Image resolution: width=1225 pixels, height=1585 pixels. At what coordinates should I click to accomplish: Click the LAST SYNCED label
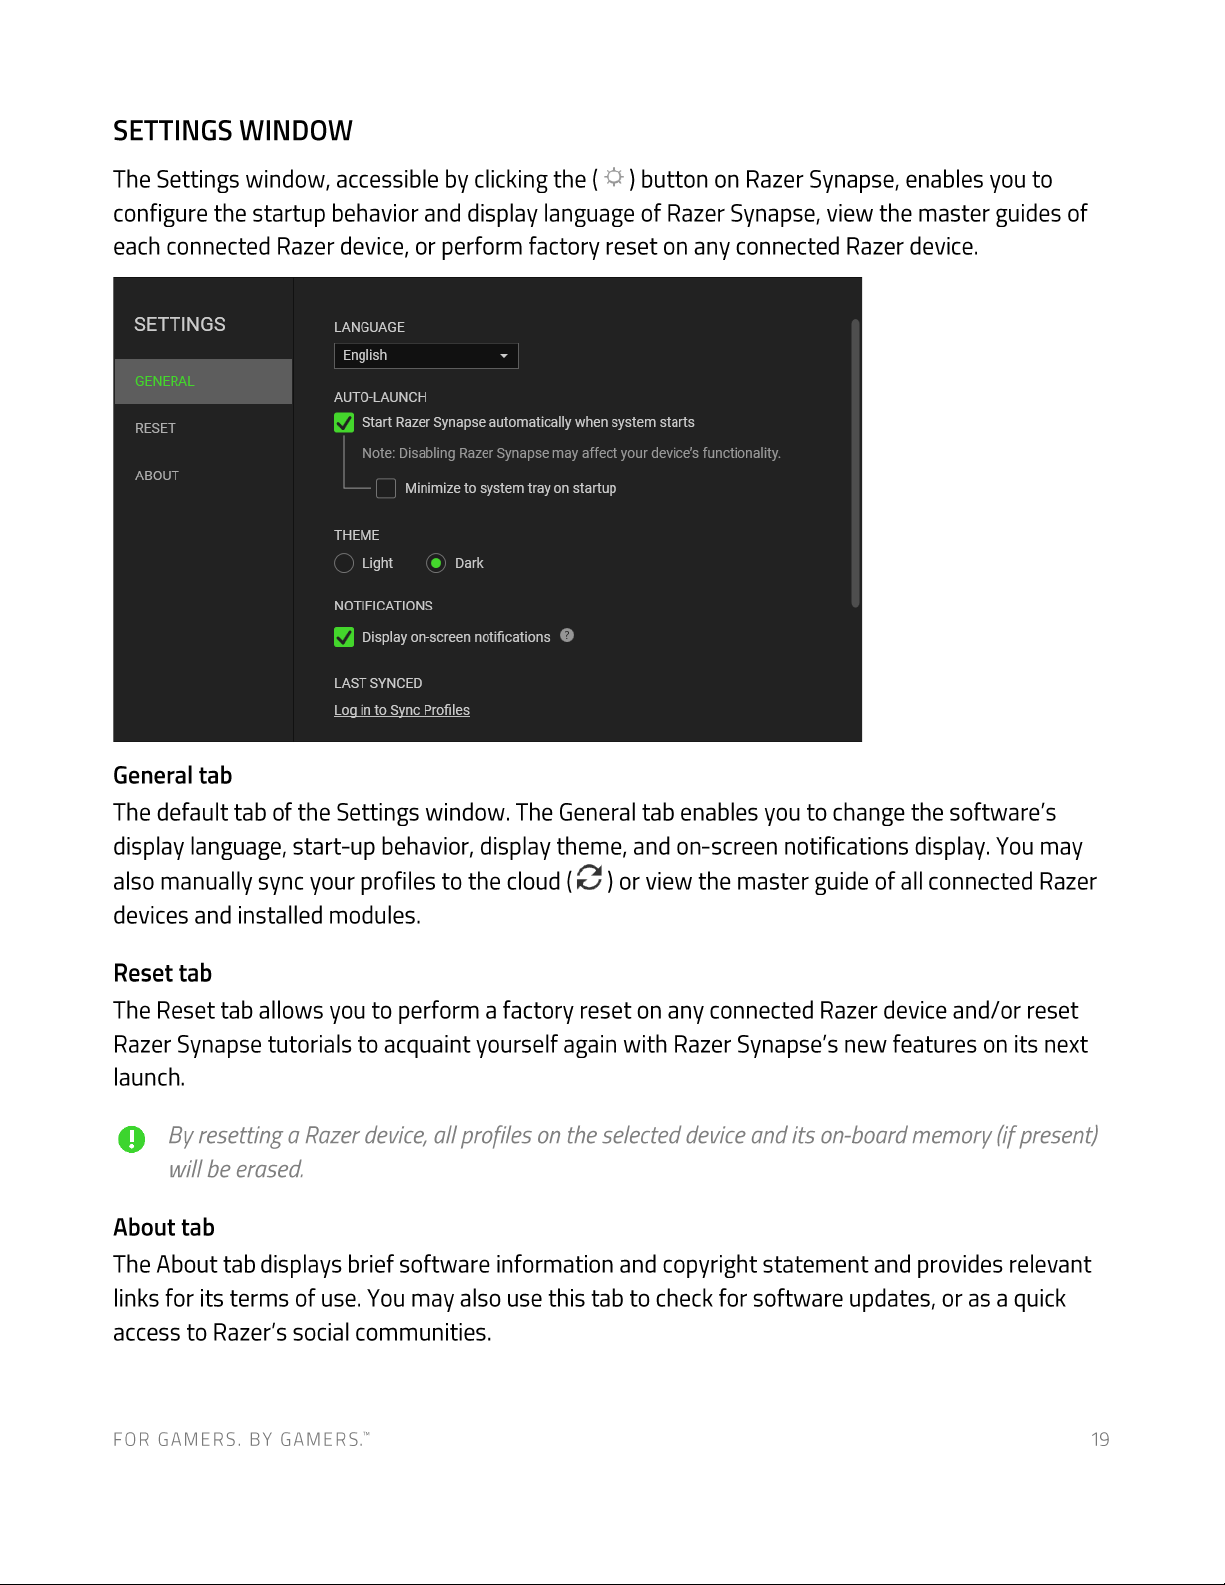(378, 683)
